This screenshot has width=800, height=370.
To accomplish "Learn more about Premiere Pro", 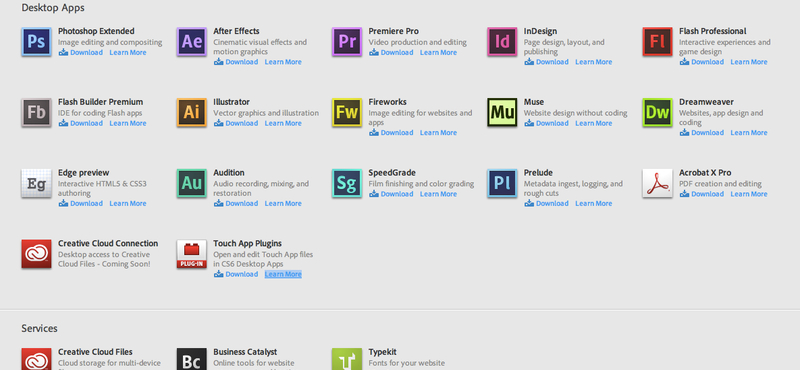I will [438, 53].
